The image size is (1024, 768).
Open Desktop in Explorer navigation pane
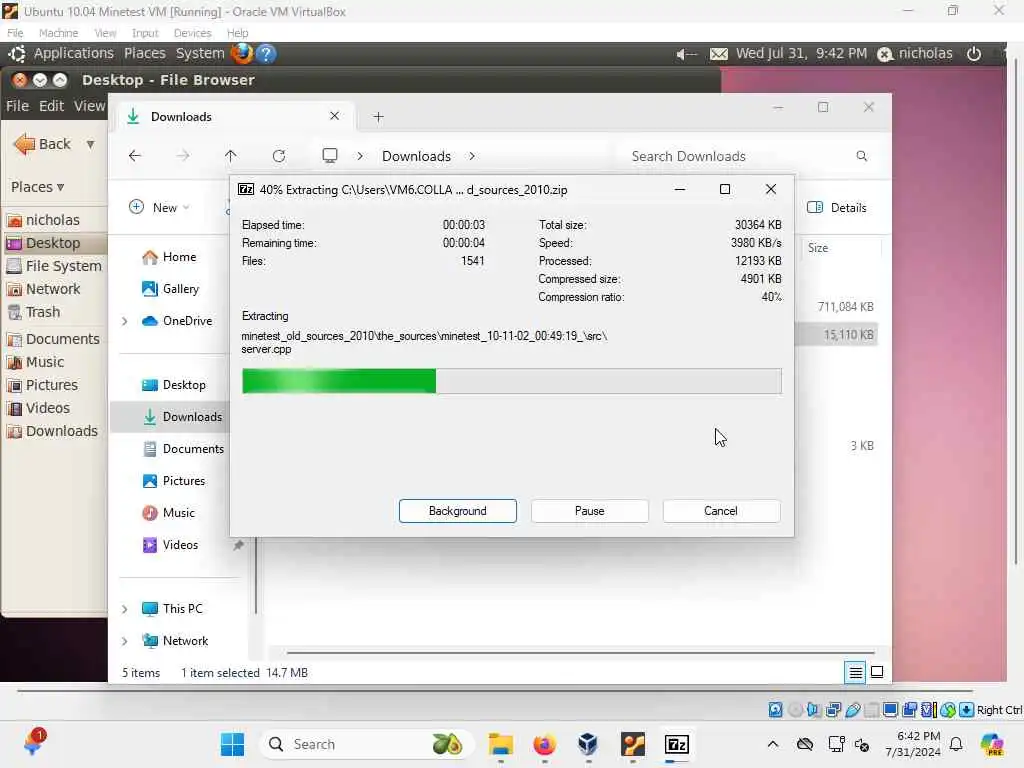pyautogui.click(x=174, y=385)
